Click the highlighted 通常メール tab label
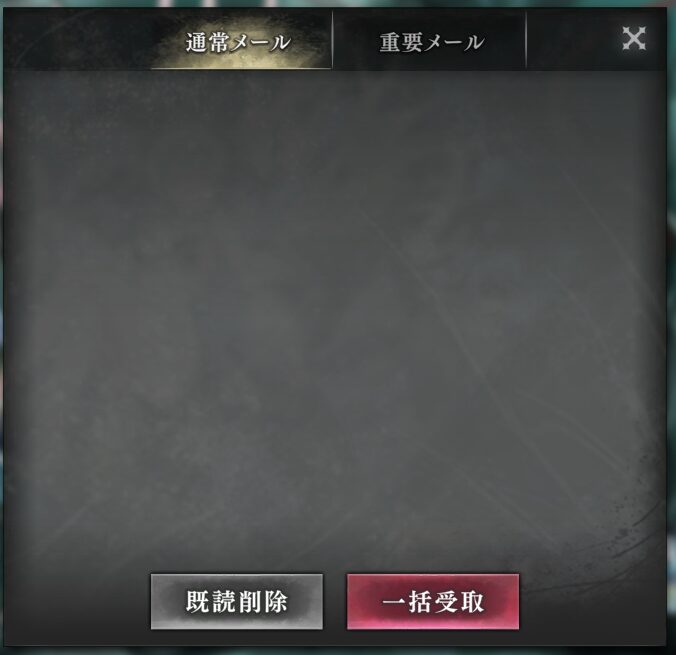The image size is (676, 655). 238,42
